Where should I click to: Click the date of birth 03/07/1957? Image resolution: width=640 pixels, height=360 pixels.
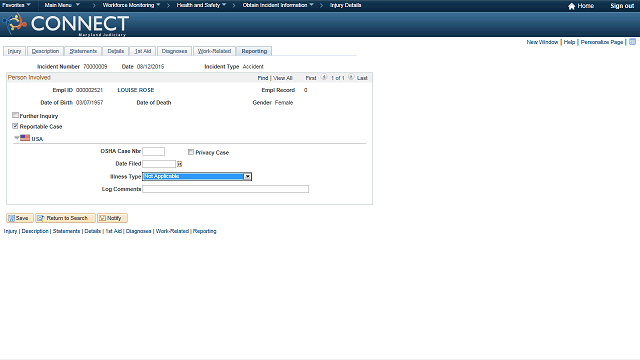click(x=89, y=102)
